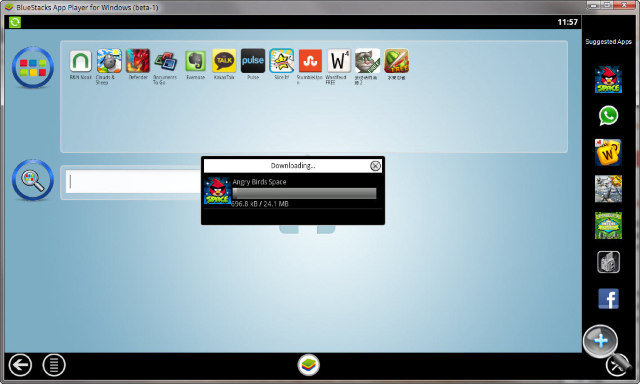Viewport: 640px width, 384px height.
Task: Open the settings wrench tool icon
Action: [x=617, y=365]
